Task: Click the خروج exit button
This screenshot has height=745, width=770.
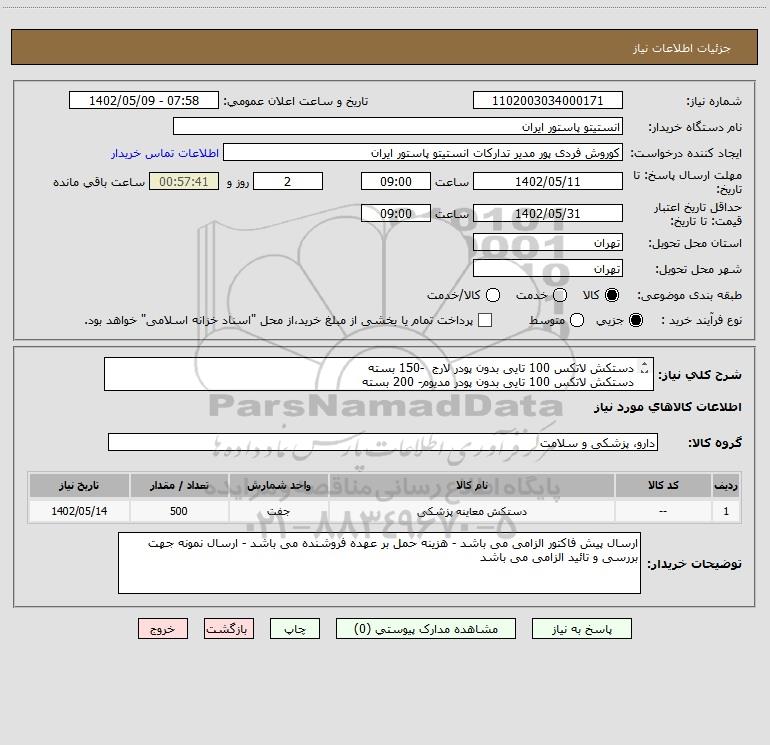Action: click(x=163, y=629)
